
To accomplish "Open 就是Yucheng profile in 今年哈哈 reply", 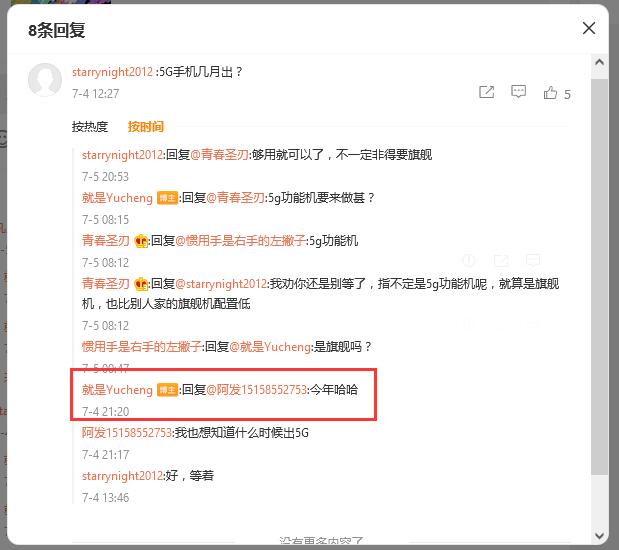I will 117,390.
